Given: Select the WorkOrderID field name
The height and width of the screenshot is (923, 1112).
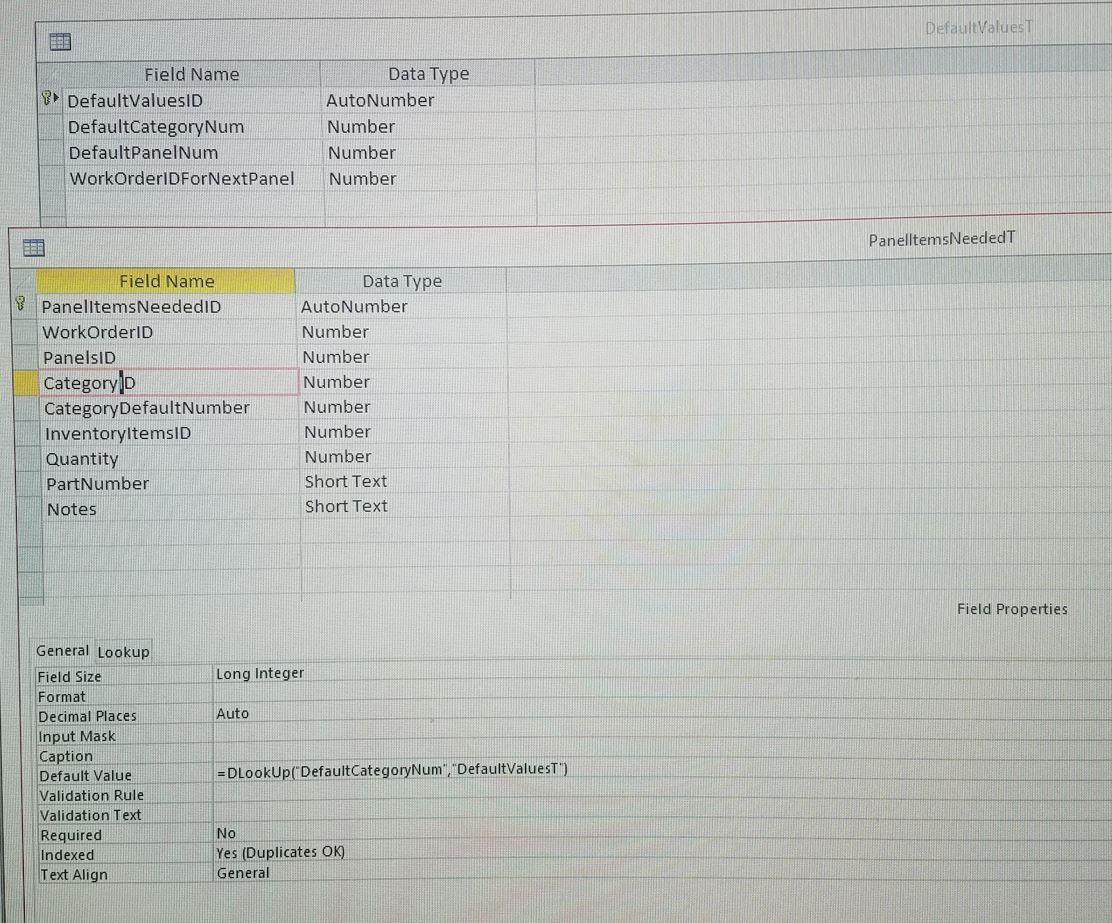Looking at the screenshot, I should [x=98, y=332].
